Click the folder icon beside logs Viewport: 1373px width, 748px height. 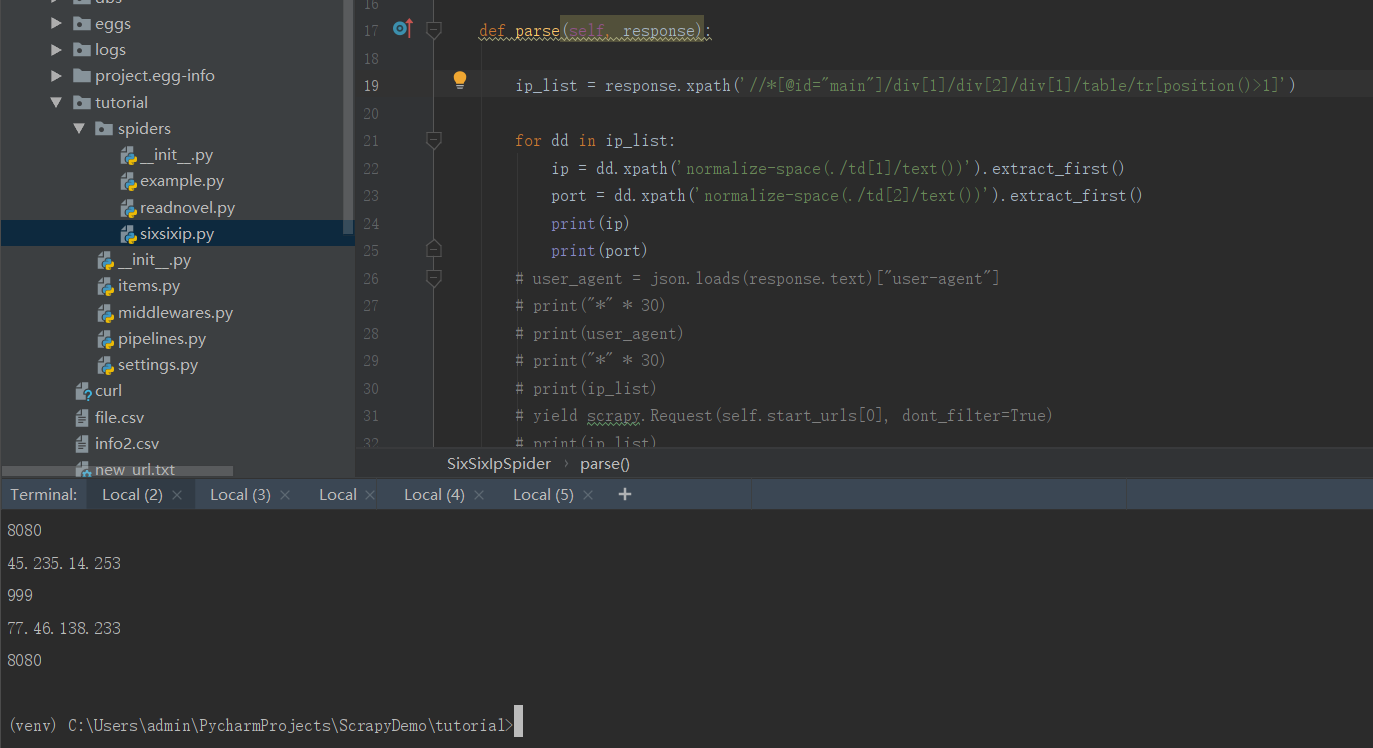(x=82, y=50)
